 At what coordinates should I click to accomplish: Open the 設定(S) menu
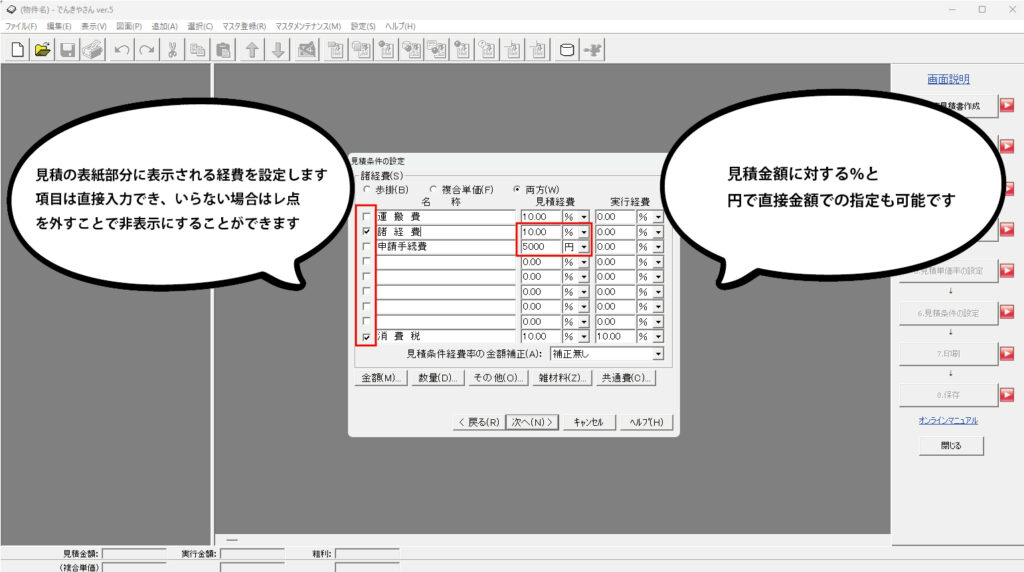(363, 26)
